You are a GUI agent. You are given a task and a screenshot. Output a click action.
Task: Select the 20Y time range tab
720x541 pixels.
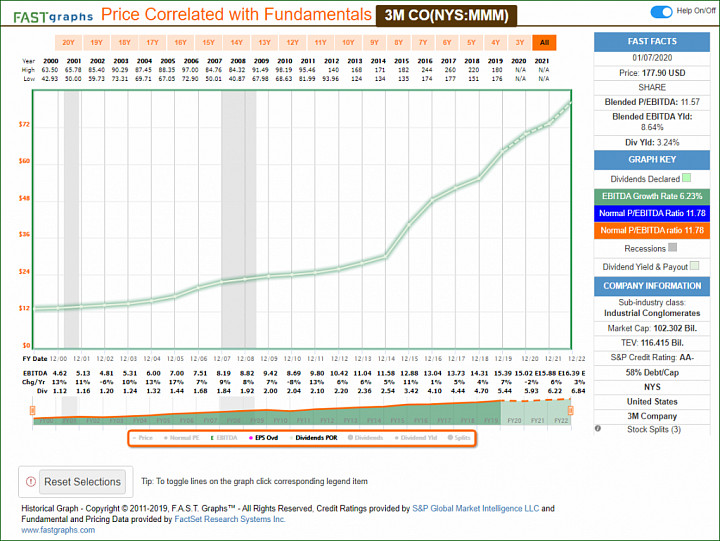point(68,43)
